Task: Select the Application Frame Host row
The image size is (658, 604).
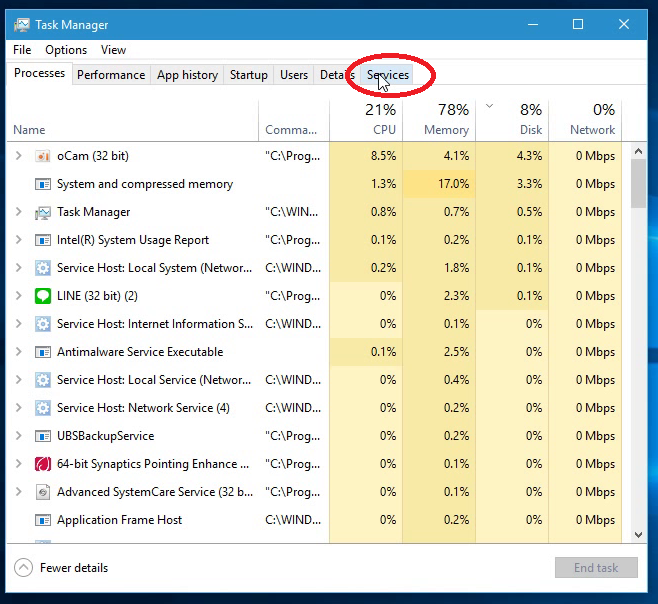Action: [x=314, y=520]
